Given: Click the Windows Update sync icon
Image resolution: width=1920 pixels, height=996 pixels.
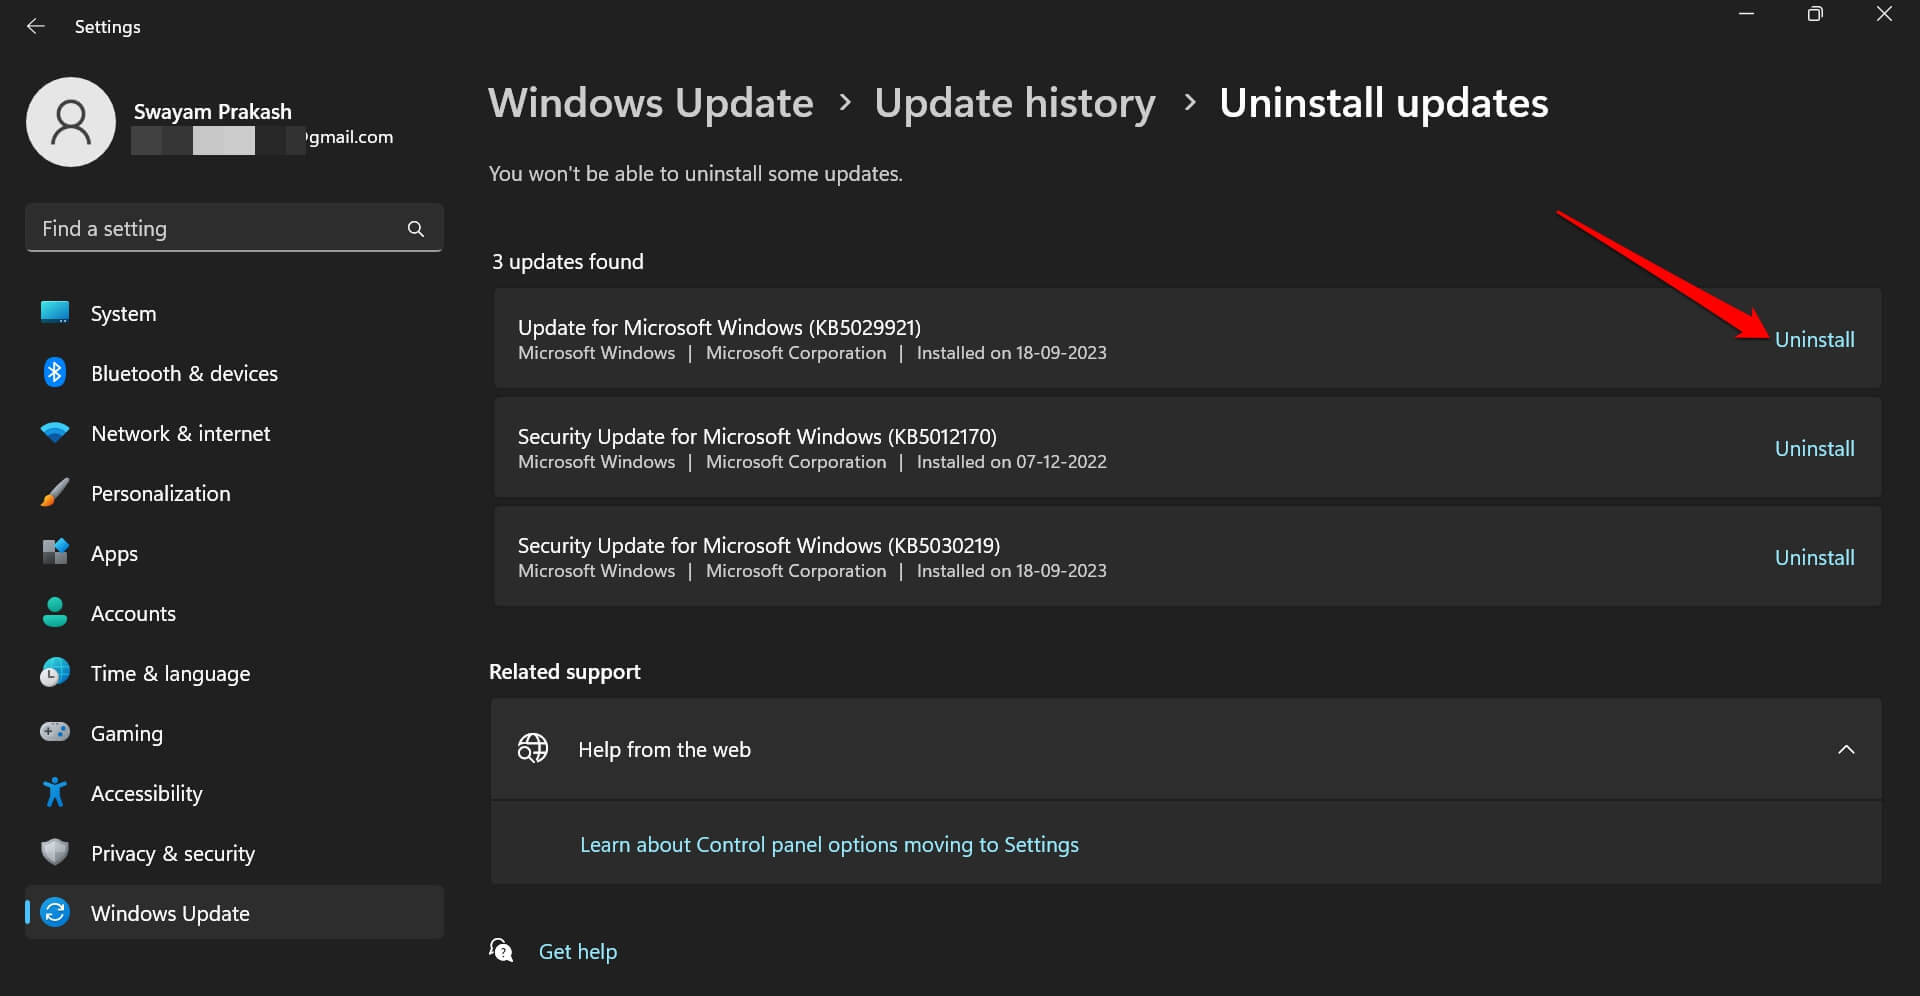Looking at the screenshot, I should (x=55, y=912).
